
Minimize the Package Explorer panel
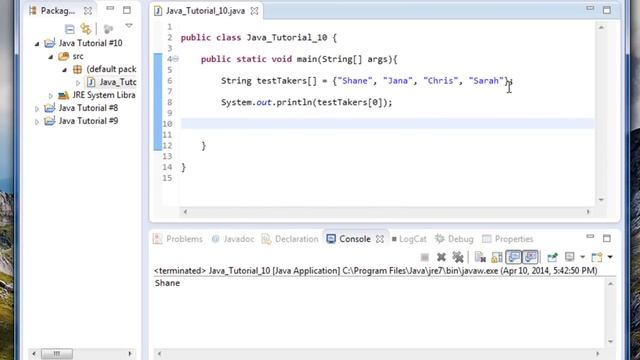[x=110, y=8]
